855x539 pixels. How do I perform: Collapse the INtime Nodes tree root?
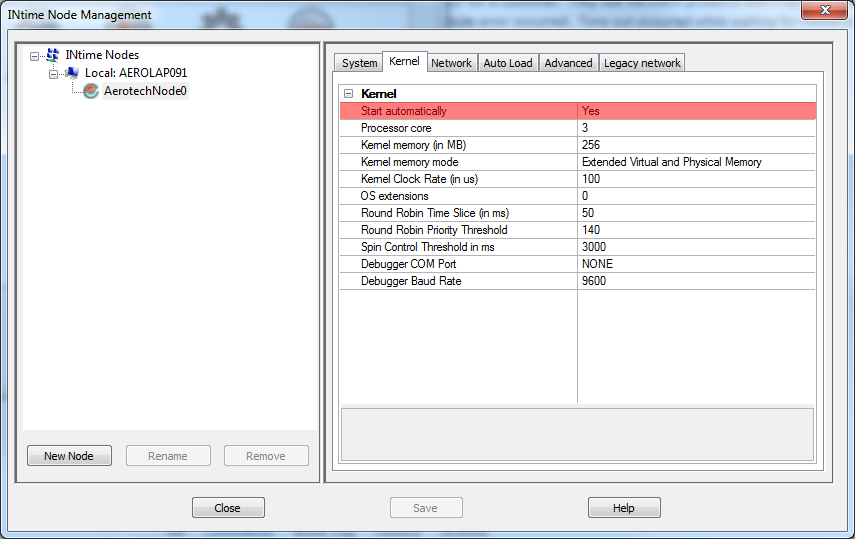(35, 55)
